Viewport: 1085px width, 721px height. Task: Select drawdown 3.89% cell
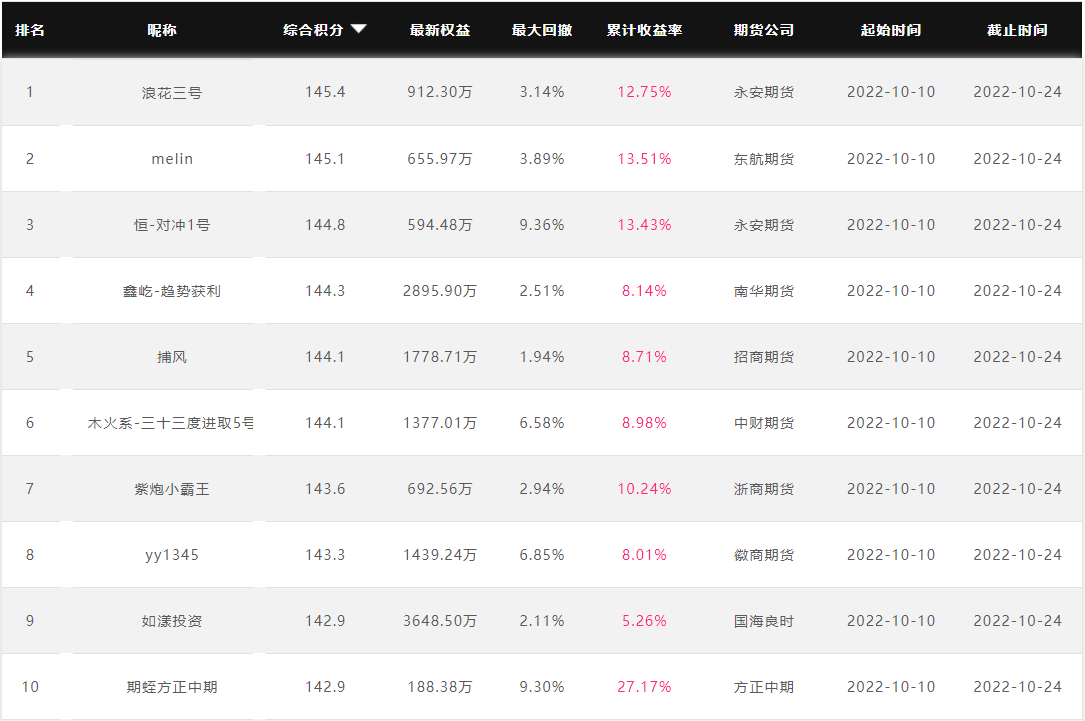tap(542, 159)
